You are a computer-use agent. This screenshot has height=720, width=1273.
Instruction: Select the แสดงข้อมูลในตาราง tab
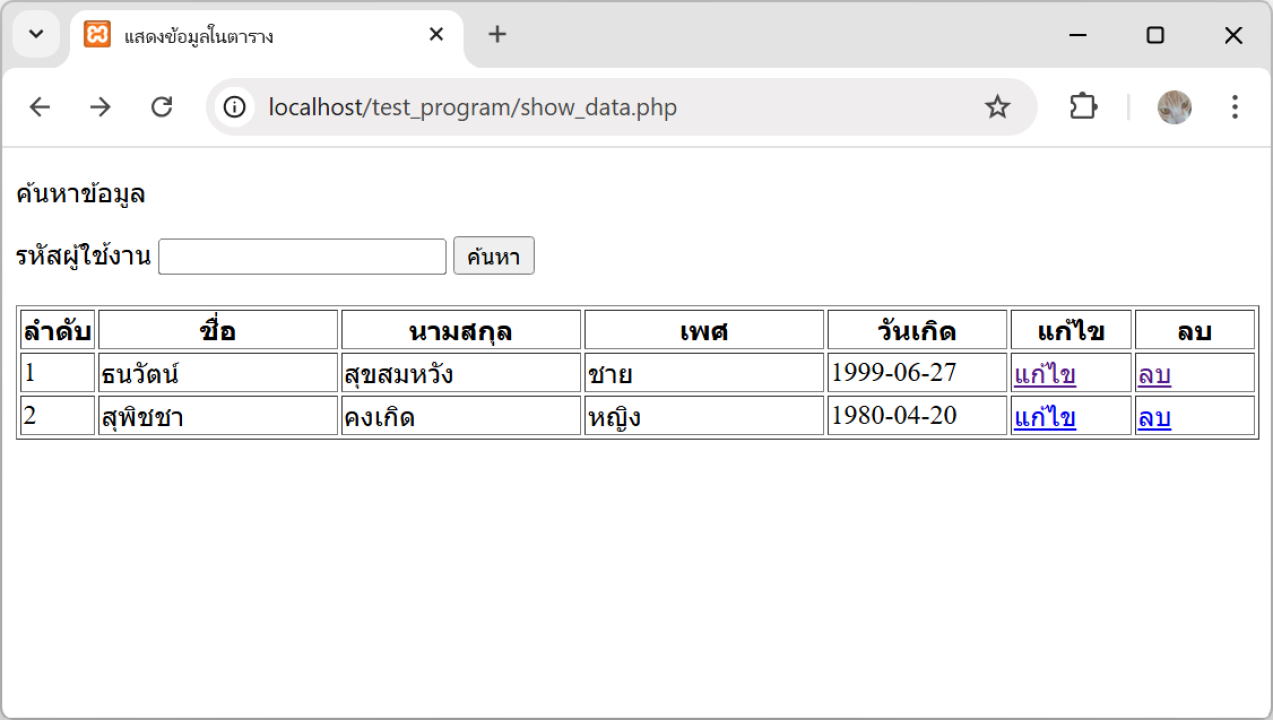(x=250, y=36)
